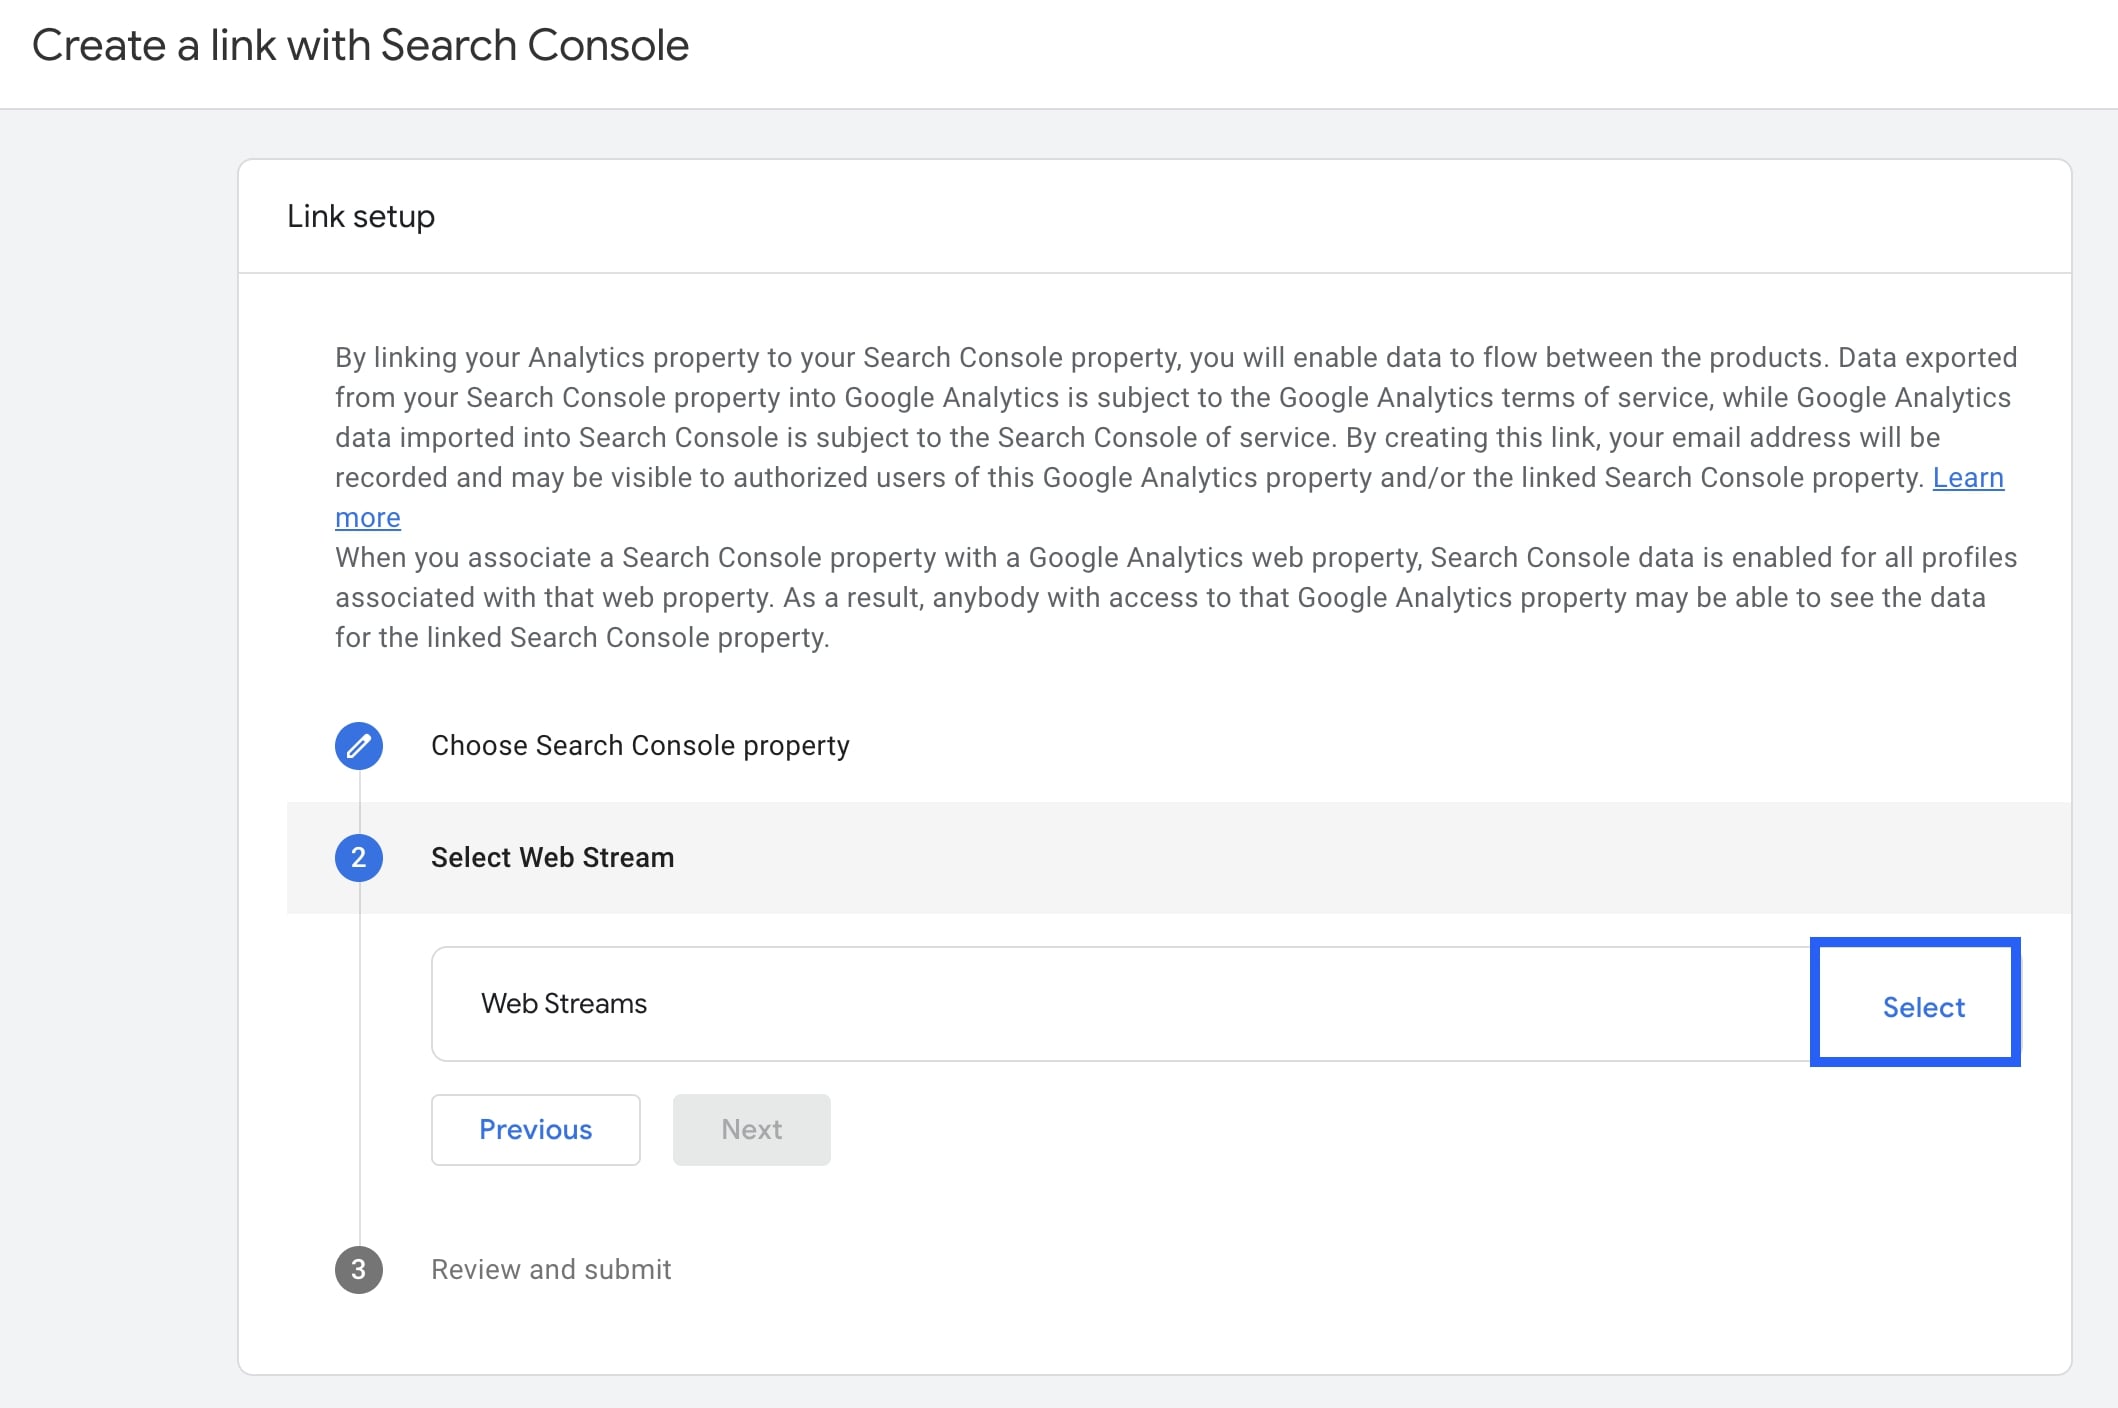The image size is (2118, 1408).
Task: Click the Link setup heading
Action: tap(361, 217)
